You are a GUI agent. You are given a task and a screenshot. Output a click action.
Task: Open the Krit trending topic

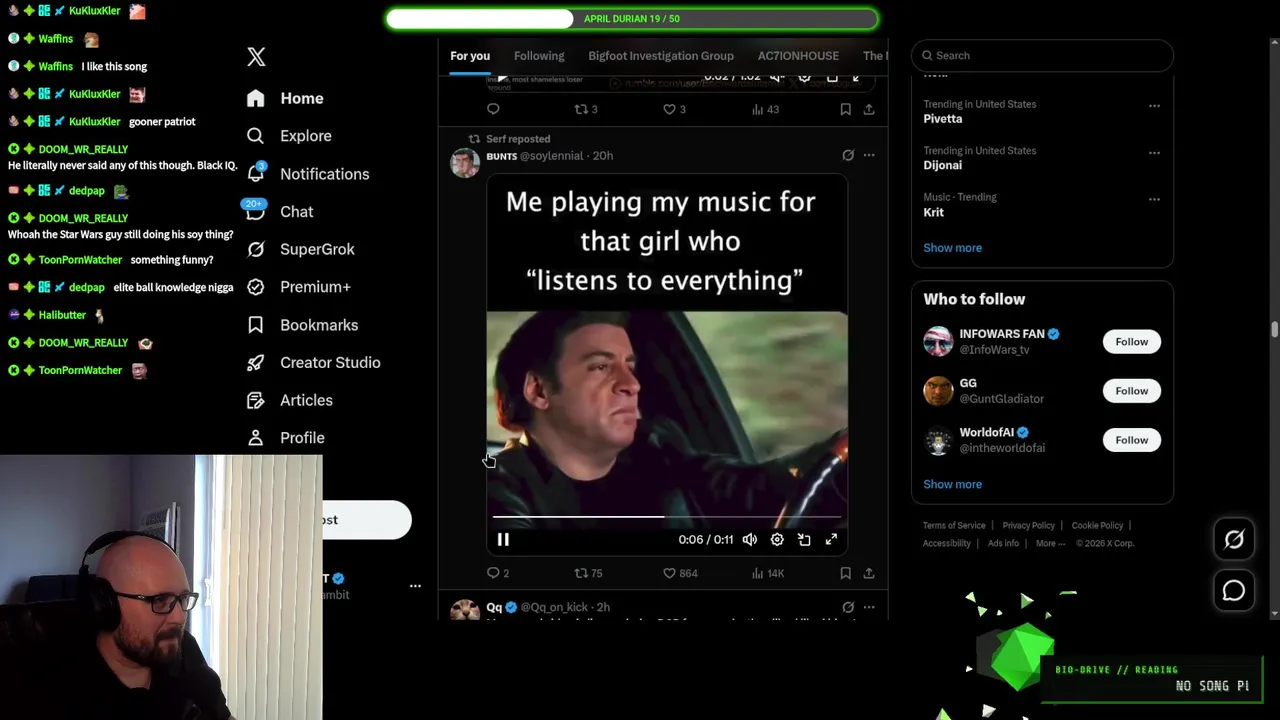coord(933,212)
